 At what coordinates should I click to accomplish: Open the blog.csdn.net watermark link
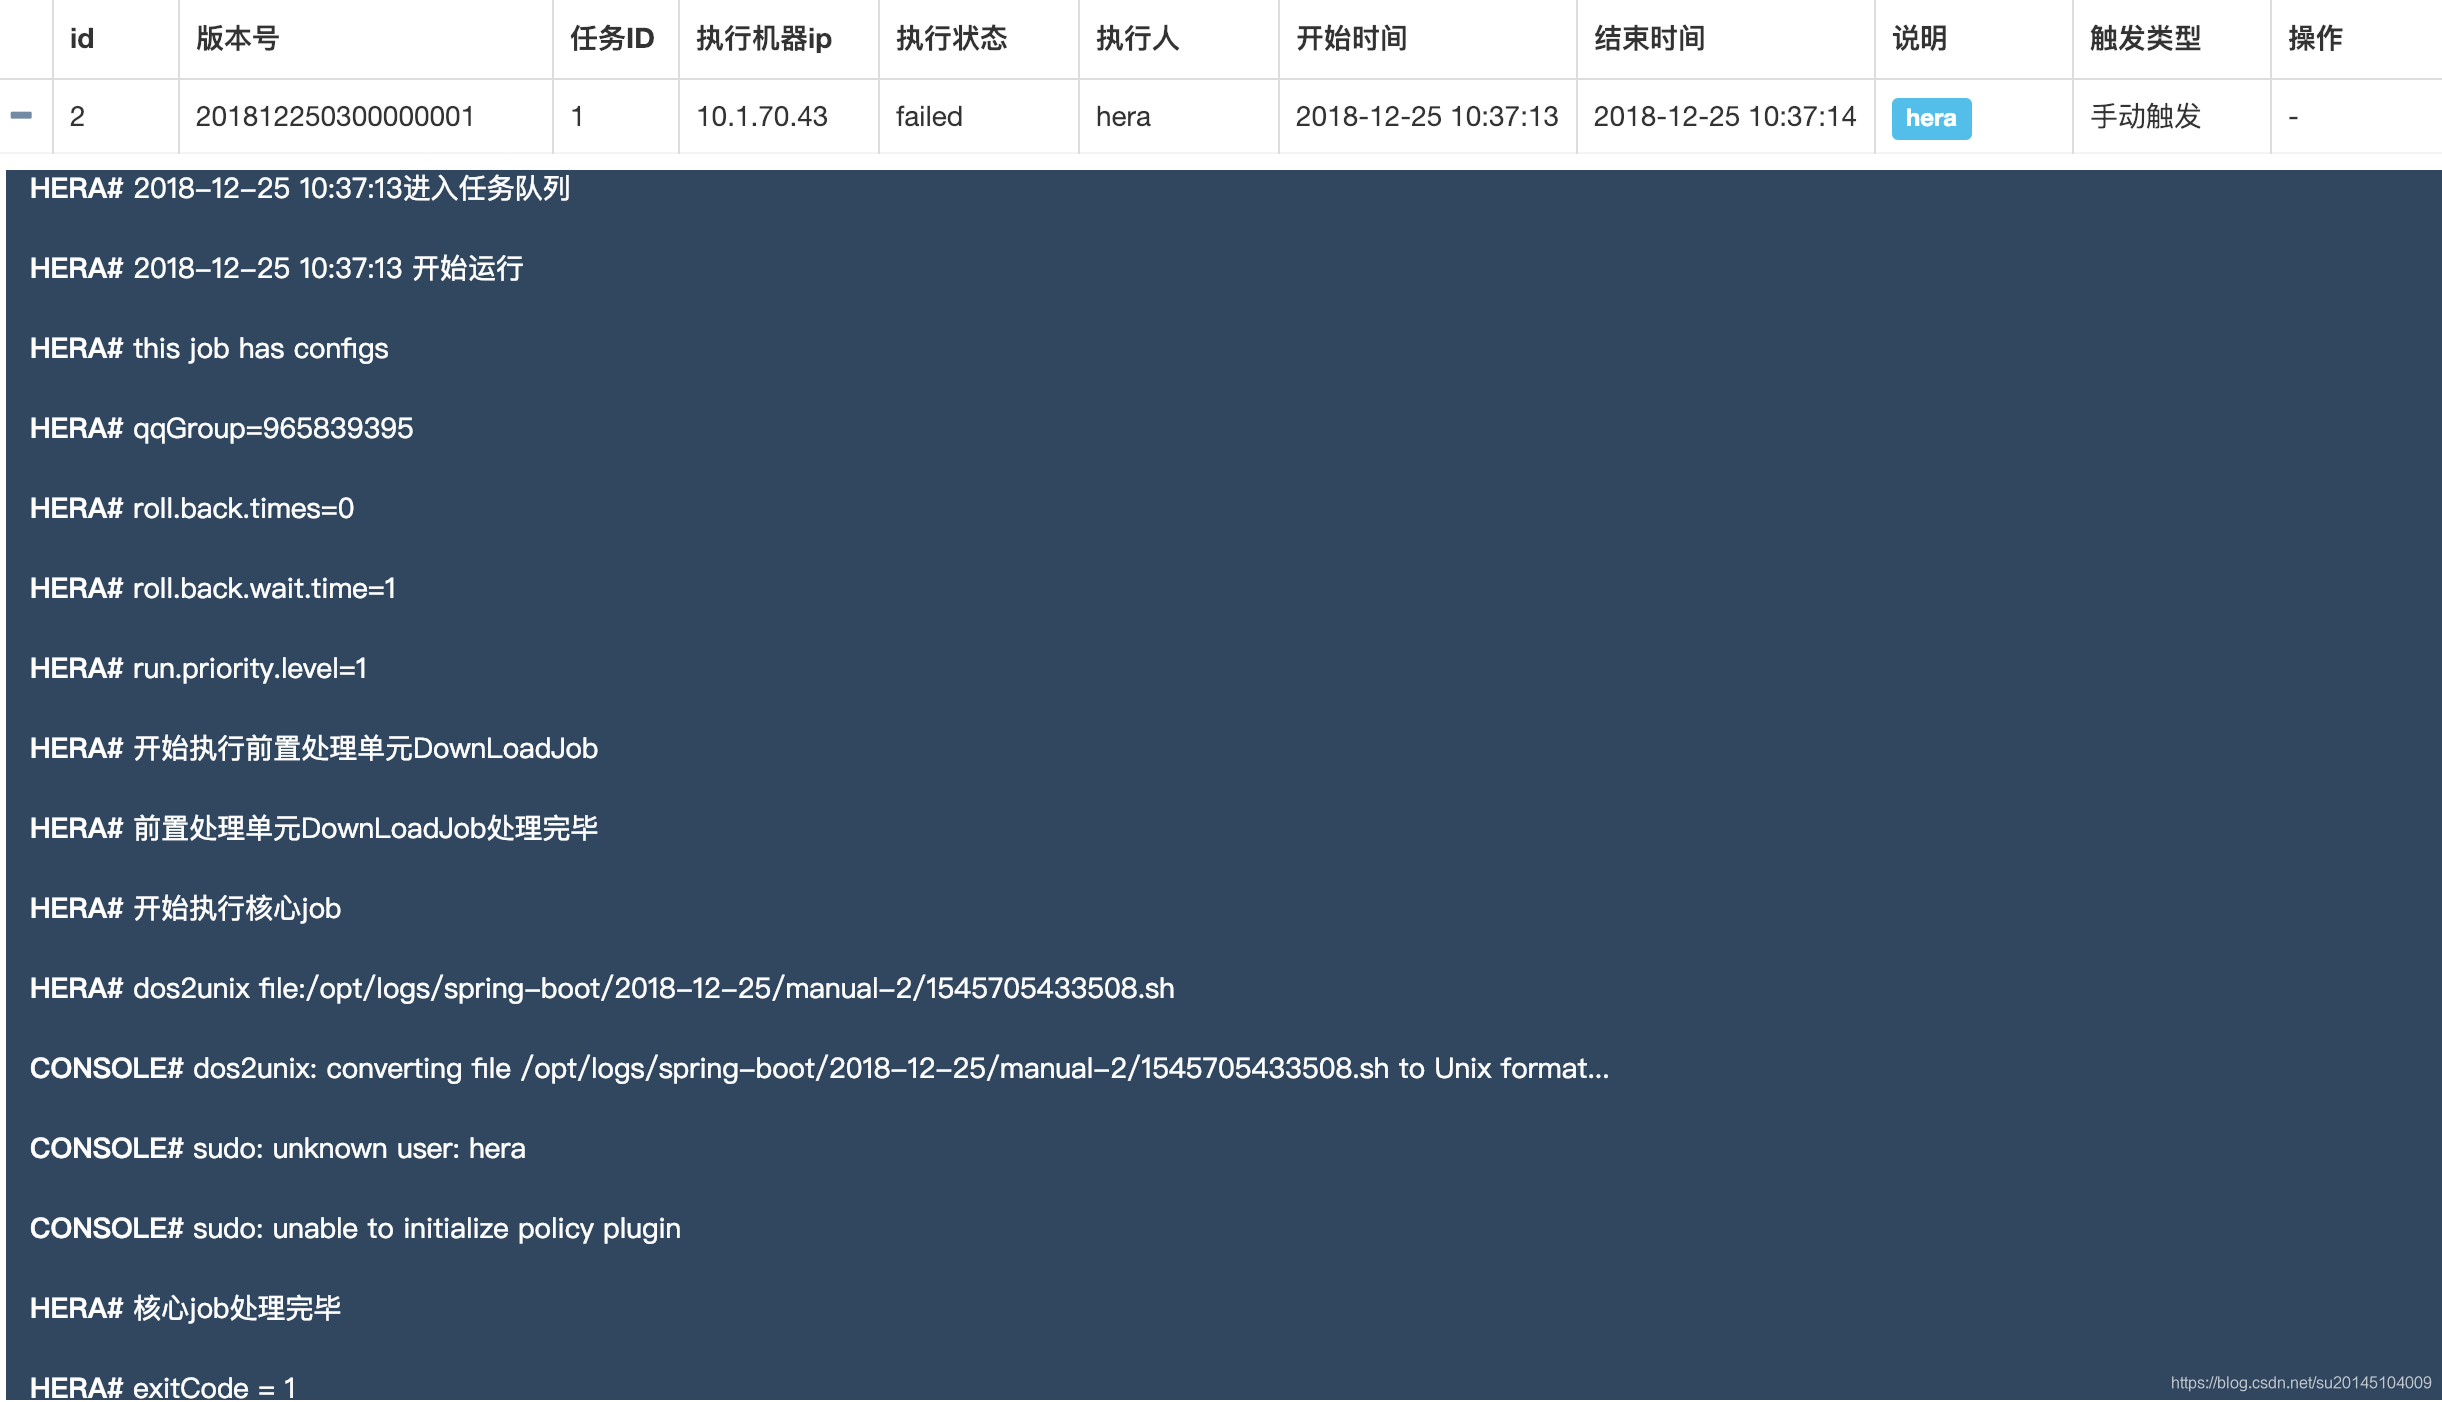tap(2300, 1382)
